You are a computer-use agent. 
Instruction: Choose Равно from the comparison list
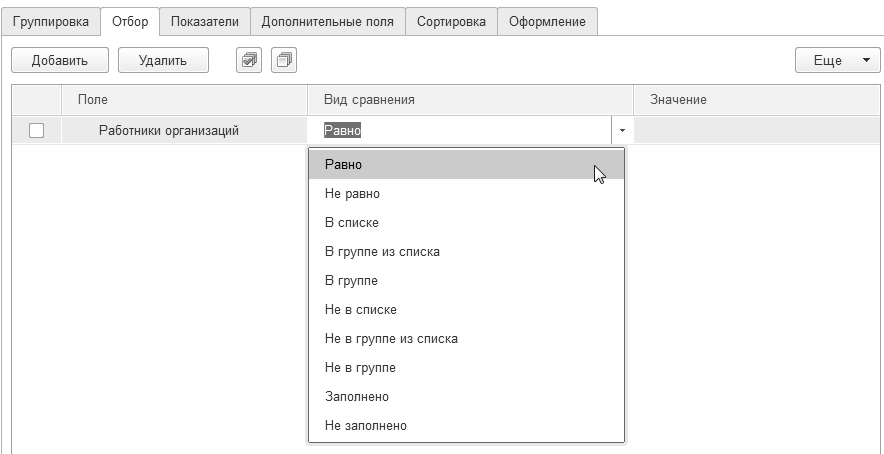tap(344, 165)
